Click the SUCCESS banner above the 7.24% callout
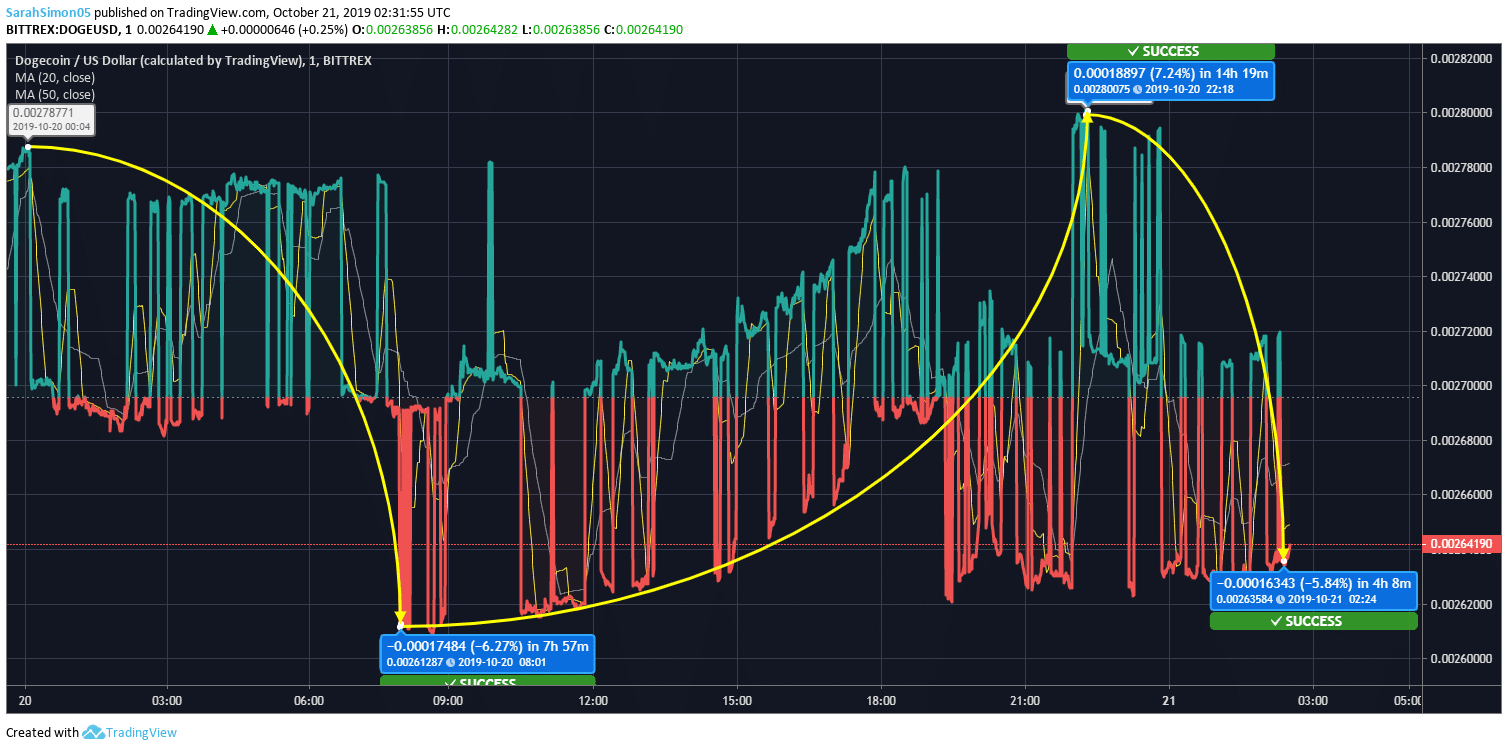This screenshot has width=1508, height=750. coord(1171,51)
